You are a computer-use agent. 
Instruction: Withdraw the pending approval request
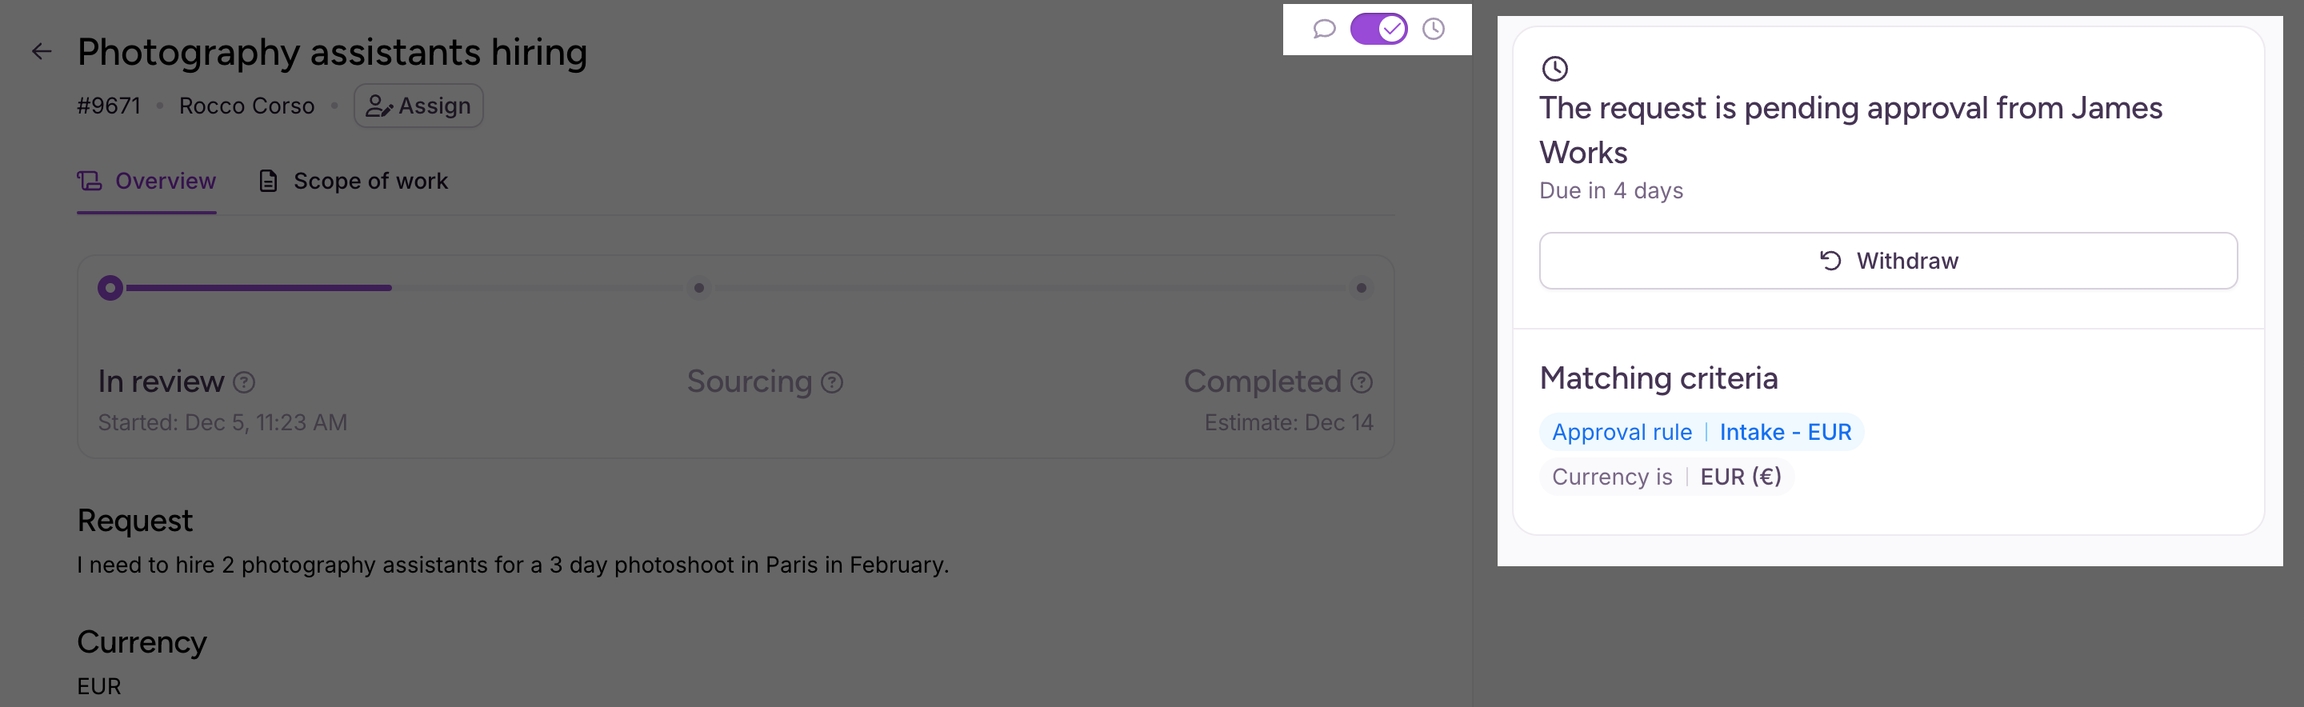click(1887, 261)
